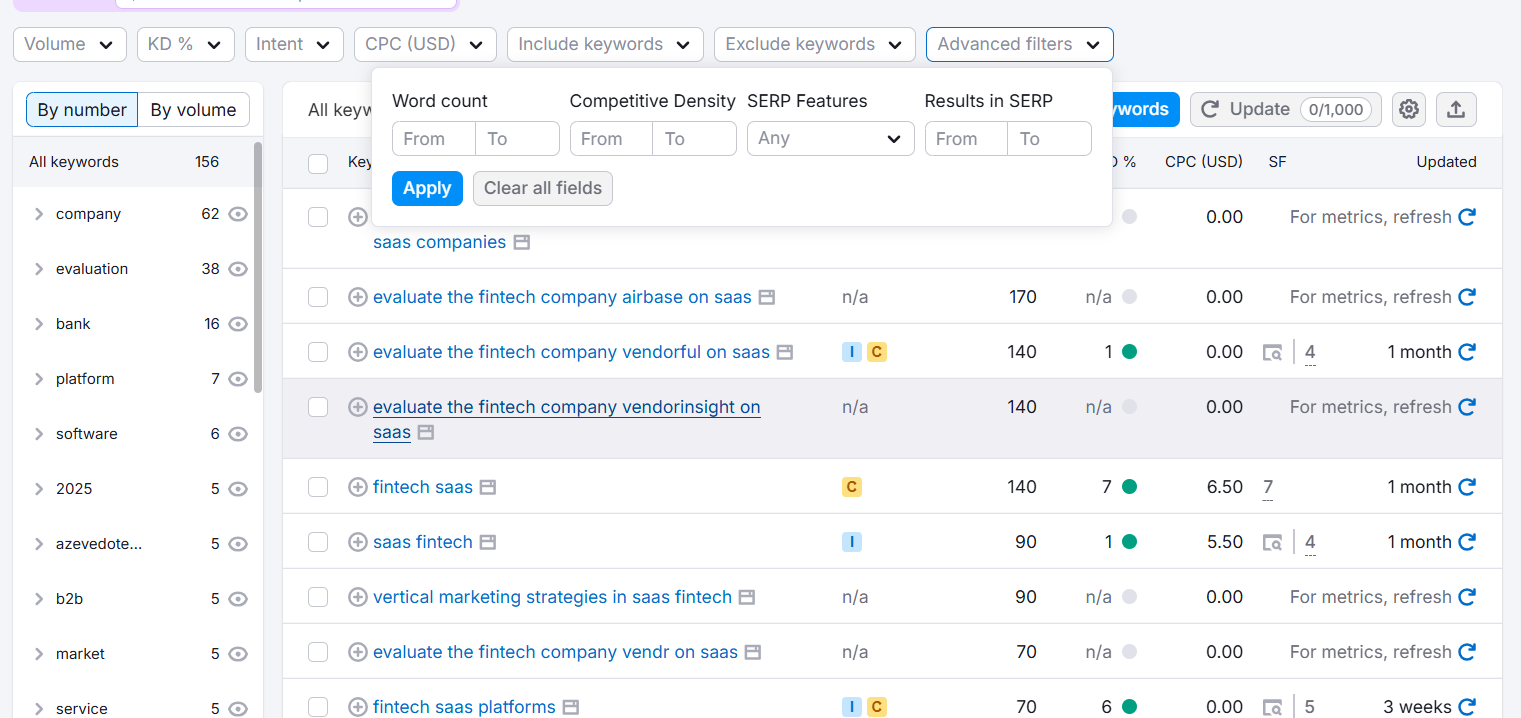This screenshot has height=718, width=1521.
Task: Select all keywords via header checkbox
Action: click(318, 164)
